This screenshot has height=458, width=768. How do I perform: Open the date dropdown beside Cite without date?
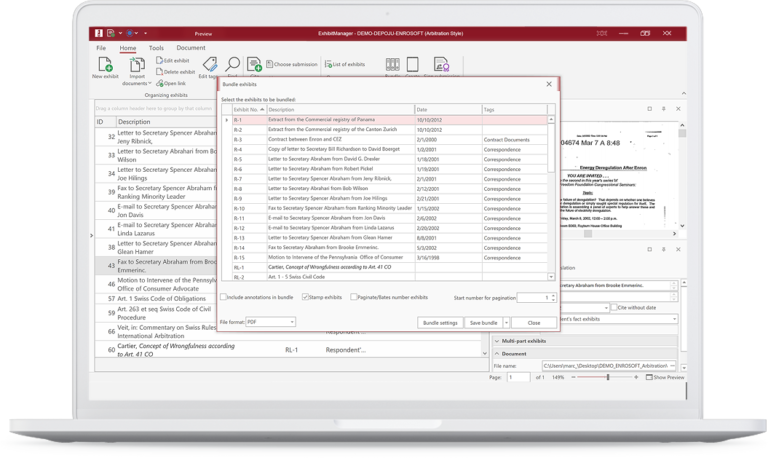[x=606, y=308]
